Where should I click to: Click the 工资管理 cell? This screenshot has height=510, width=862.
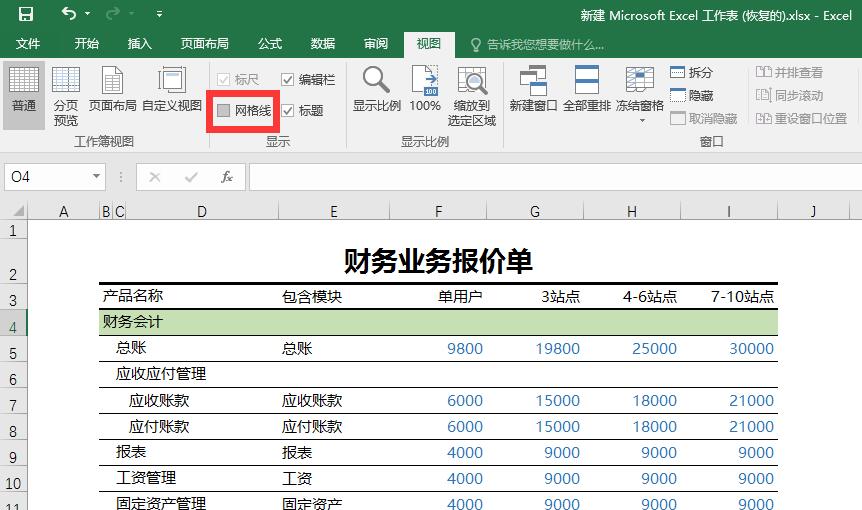tap(146, 478)
